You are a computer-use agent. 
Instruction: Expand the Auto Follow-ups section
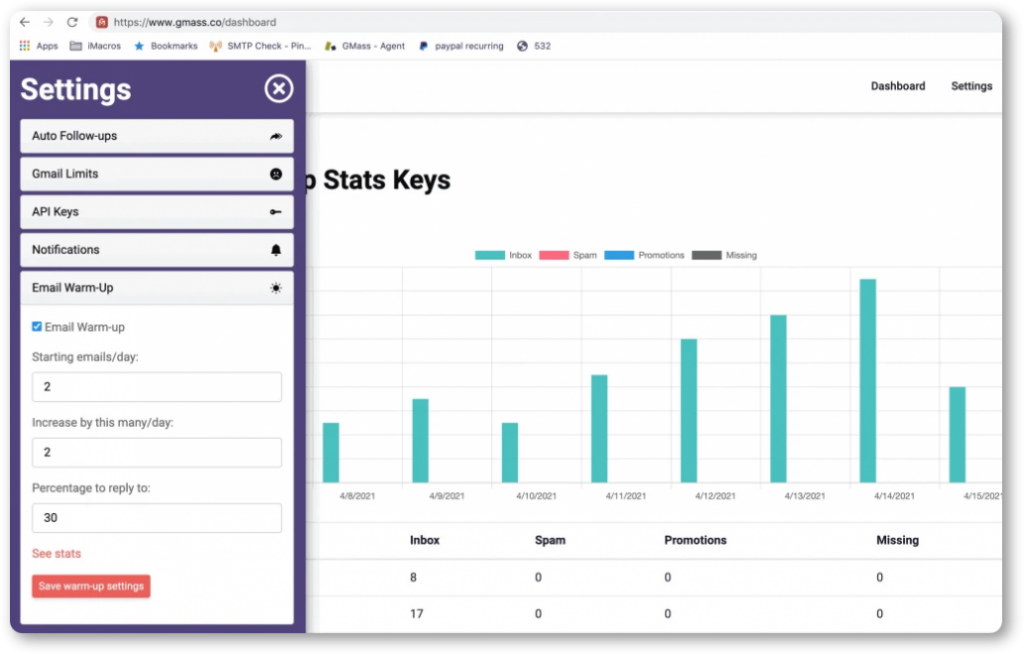click(157, 136)
